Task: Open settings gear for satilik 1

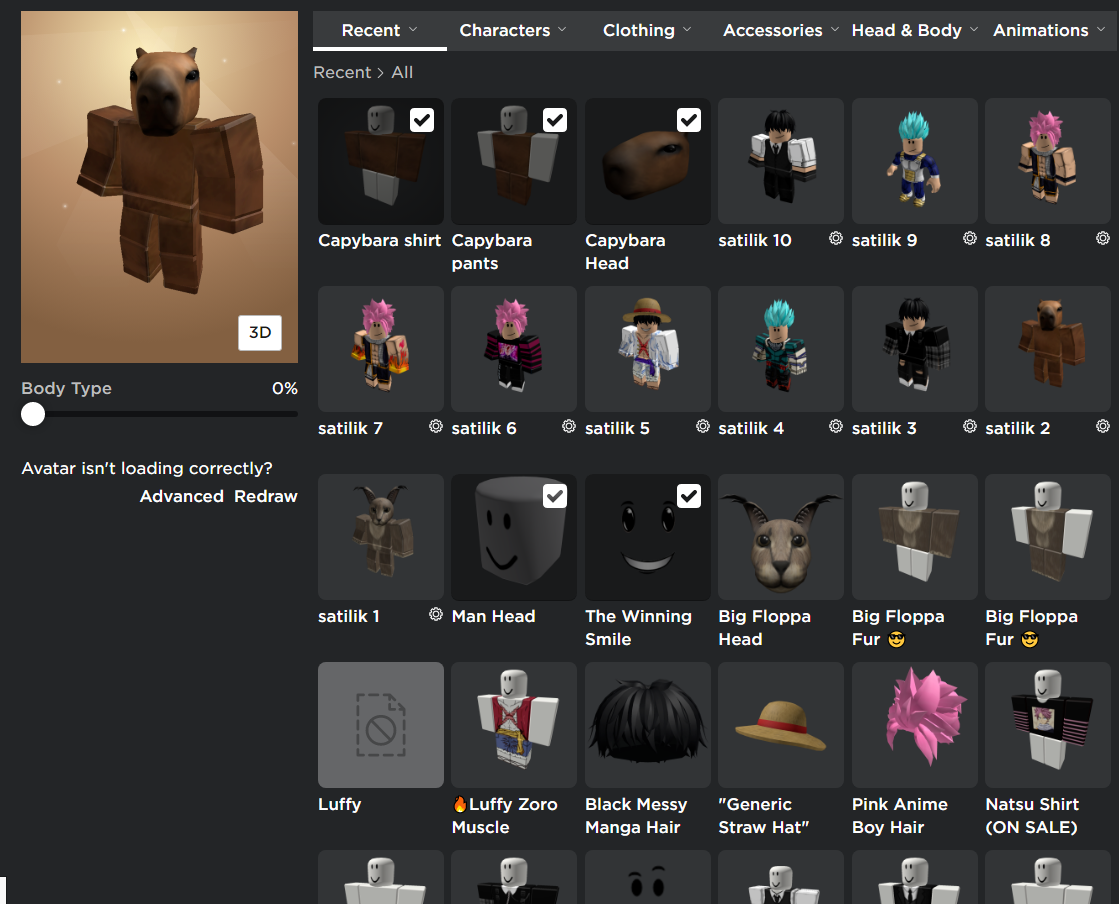Action: pos(435,614)
